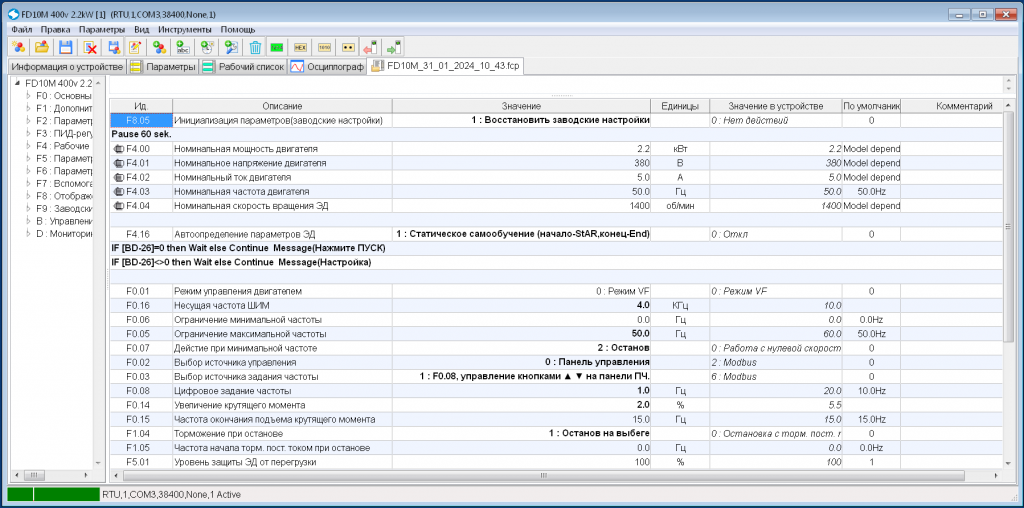1024x508 pixels.
Task: Expand the F4 : Рабочие tree node
Action: 29,146
